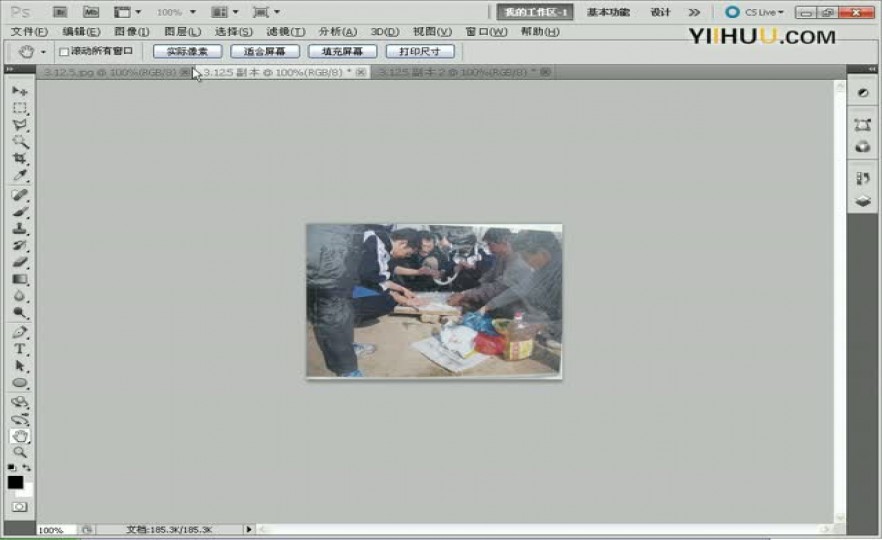Select the Pen tool
882x540 pixels.
coord(20,332)
